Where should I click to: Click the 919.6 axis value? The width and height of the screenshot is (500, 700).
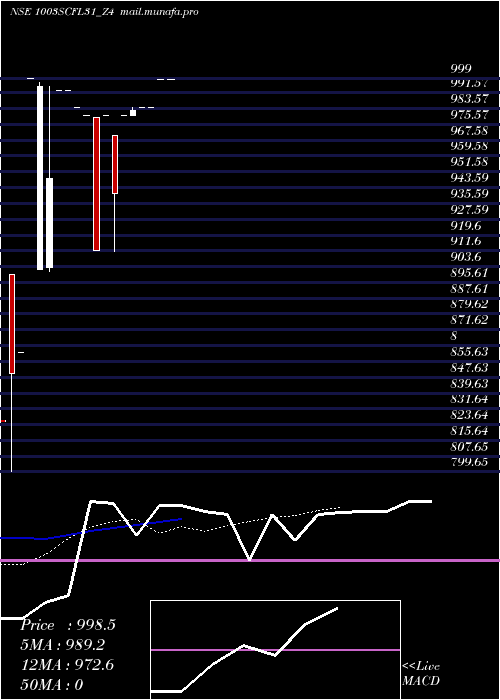pos(466,225)
